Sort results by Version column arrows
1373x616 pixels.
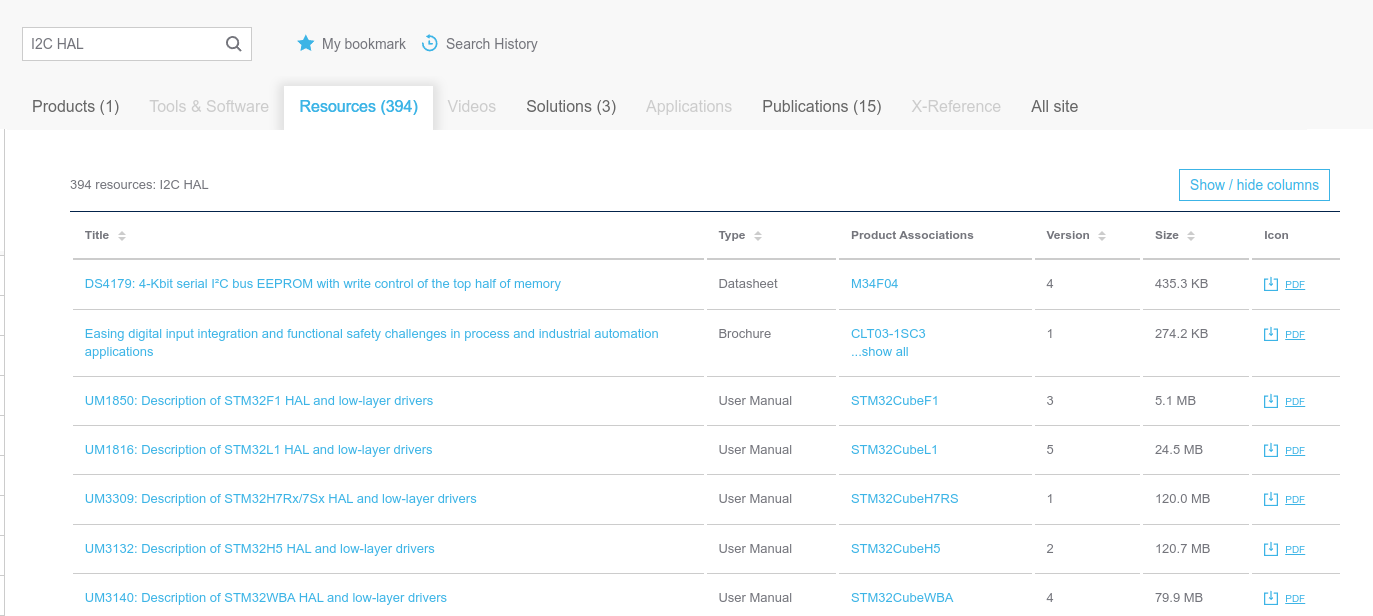[x=1102, y=236]
